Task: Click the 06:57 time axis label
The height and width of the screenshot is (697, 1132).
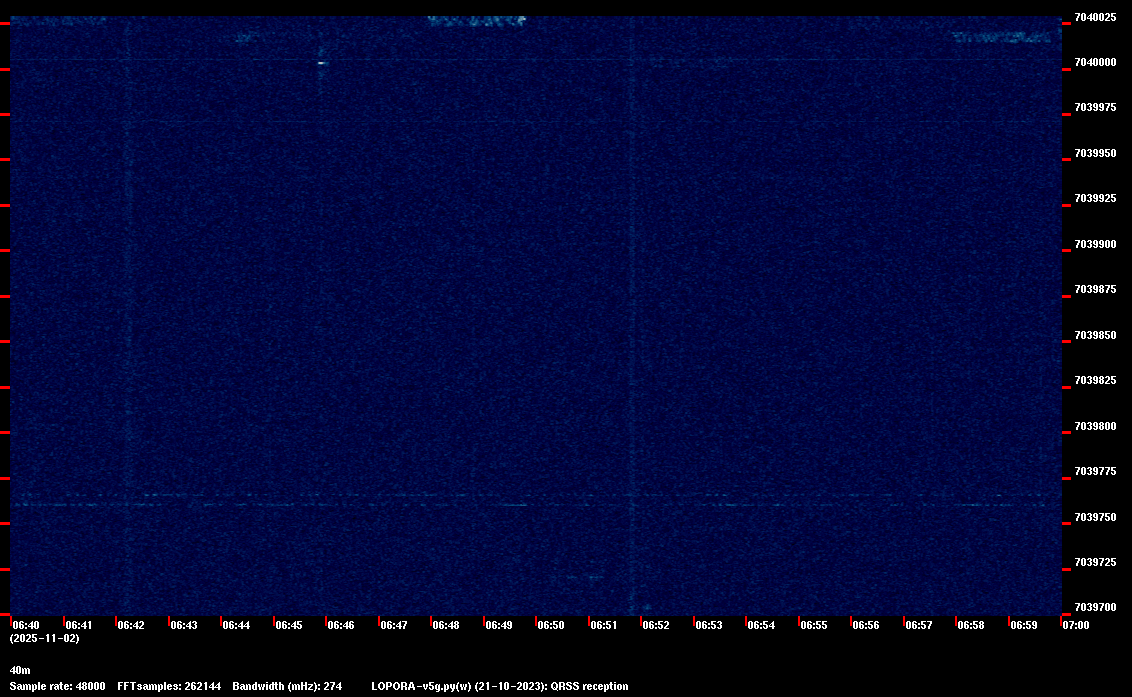Action: click(918, 625)
